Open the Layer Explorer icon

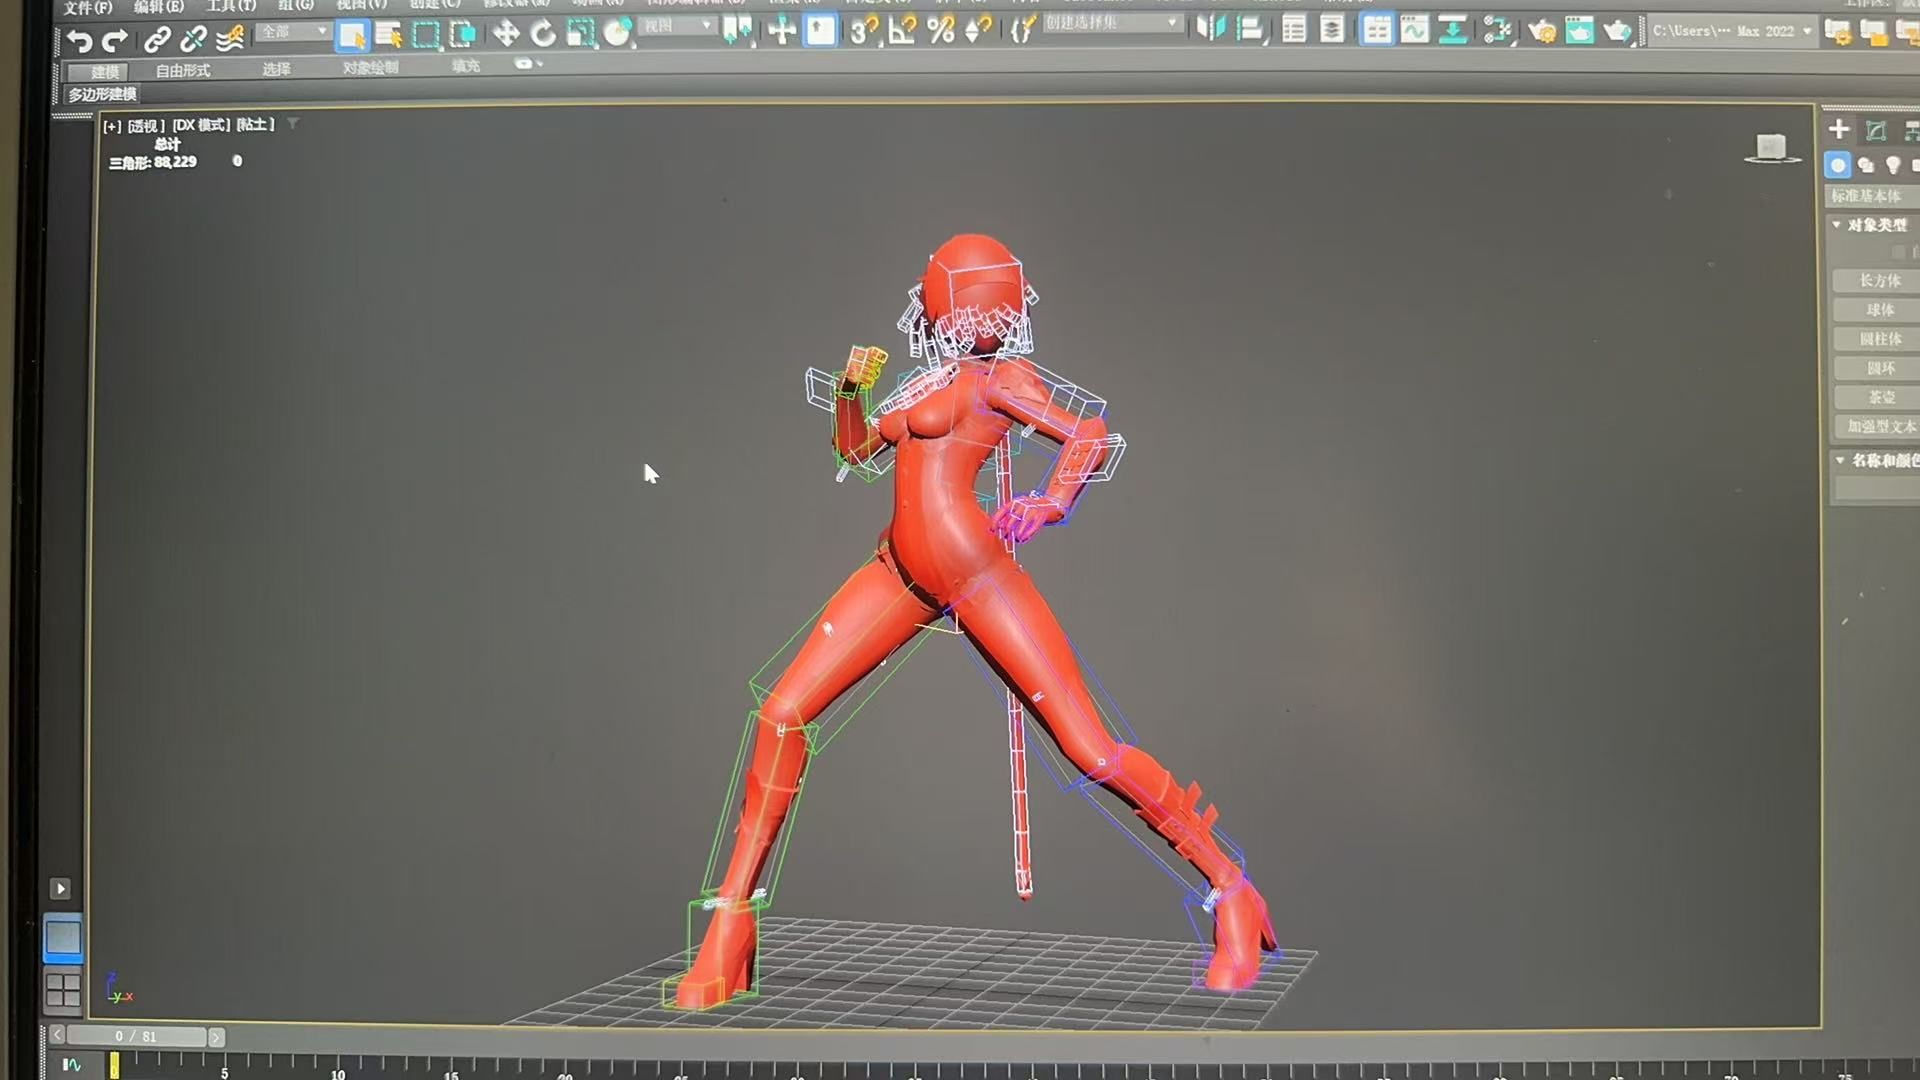[x=1332, y=29]
